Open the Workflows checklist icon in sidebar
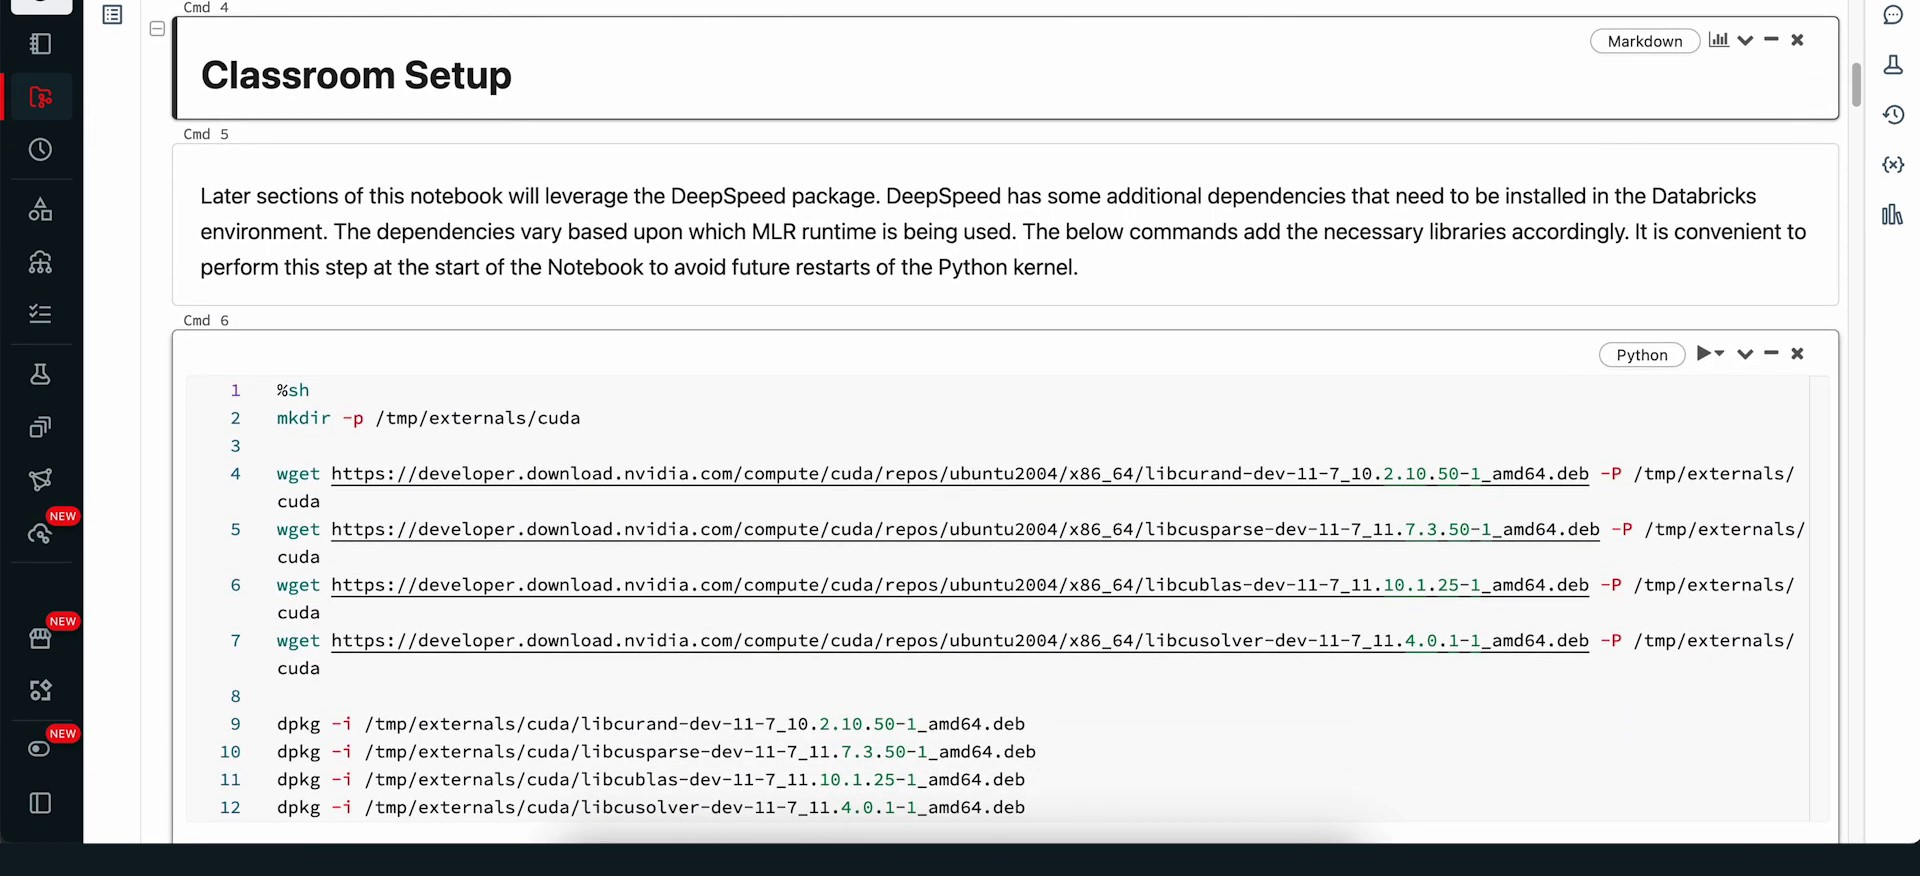The width and height of the screenshot is (1920, 876). click(x=40, y=314)
